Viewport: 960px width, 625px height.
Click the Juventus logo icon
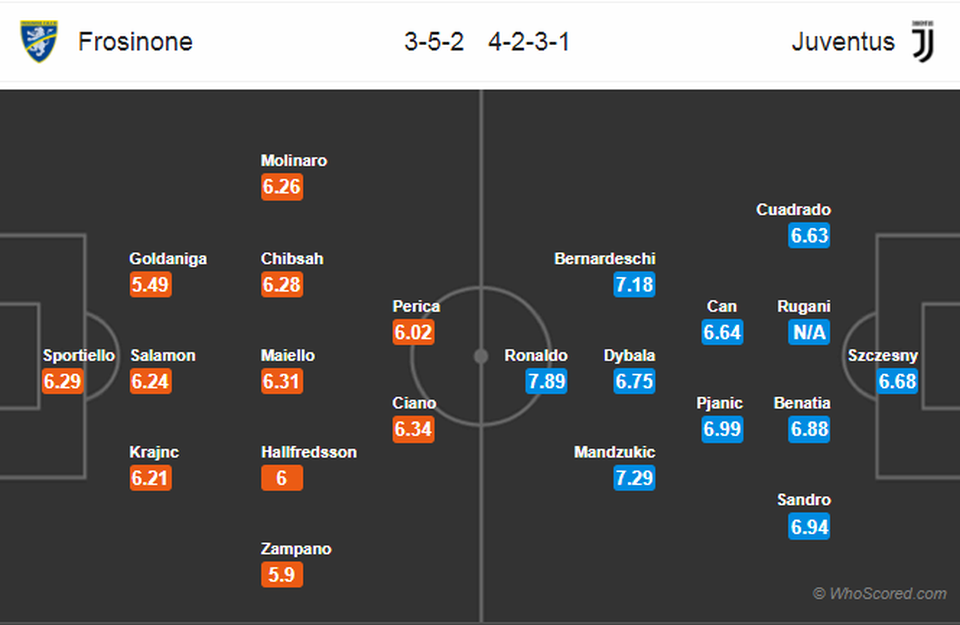[x=923, y=41]
